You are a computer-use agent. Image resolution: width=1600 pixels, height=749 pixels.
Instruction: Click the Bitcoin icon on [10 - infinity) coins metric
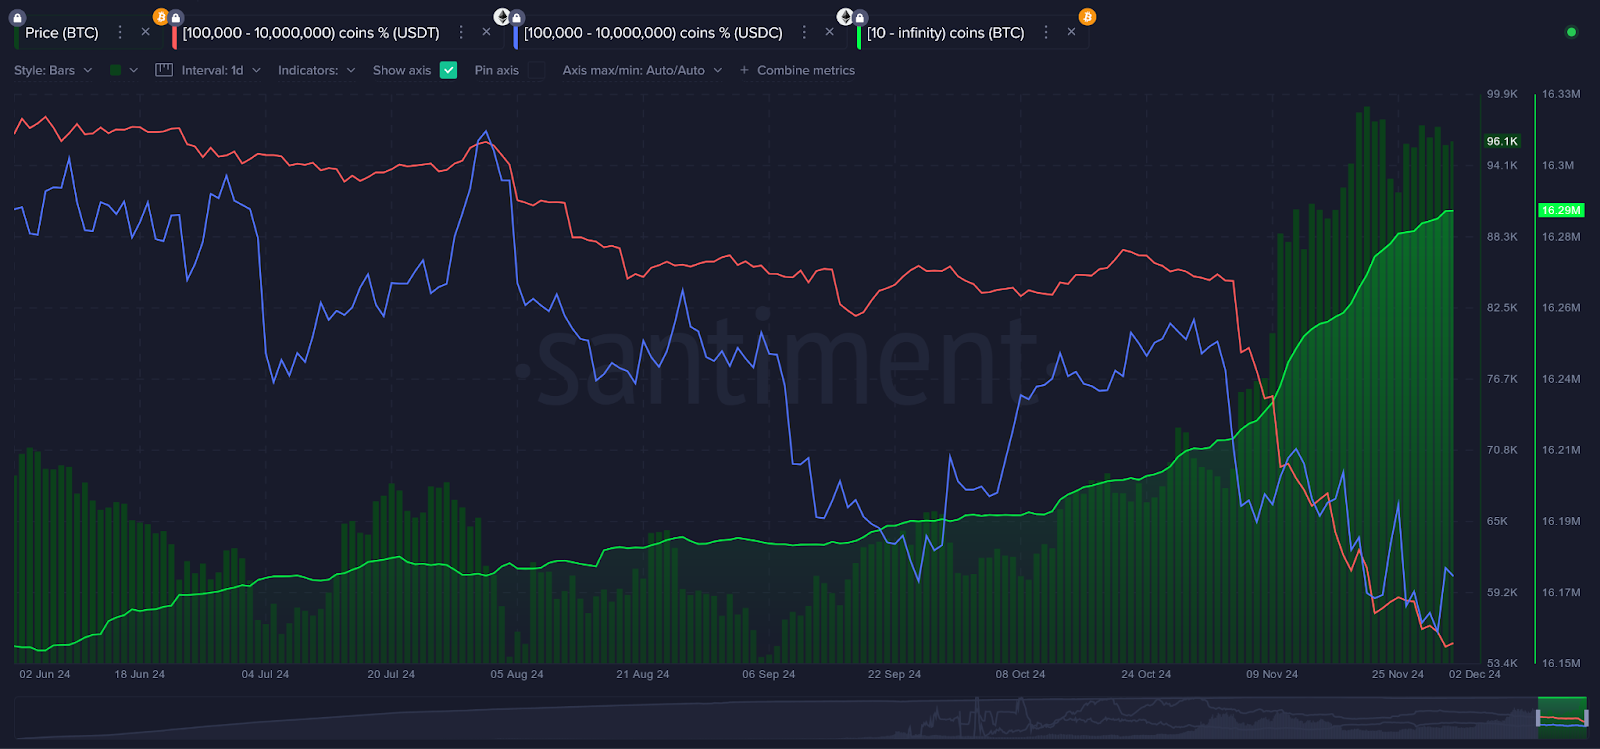coord(1087,17)
